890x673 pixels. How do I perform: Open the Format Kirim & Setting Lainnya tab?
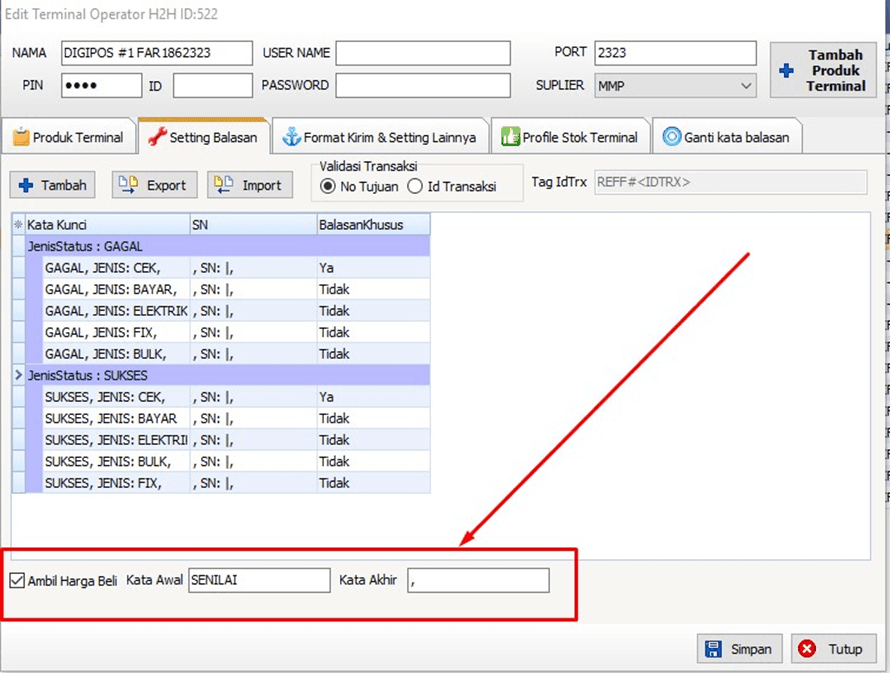tap(383, 137)
